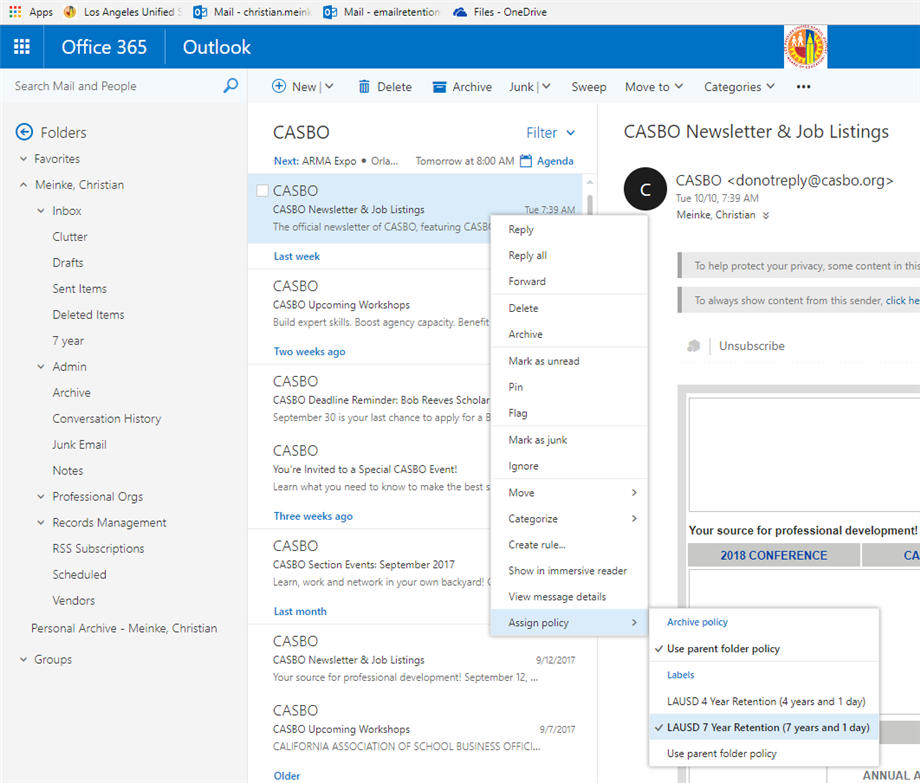Click the Sweep toolbar button
The height and width of the screenshot is (783, 920).
pos(588,87)
